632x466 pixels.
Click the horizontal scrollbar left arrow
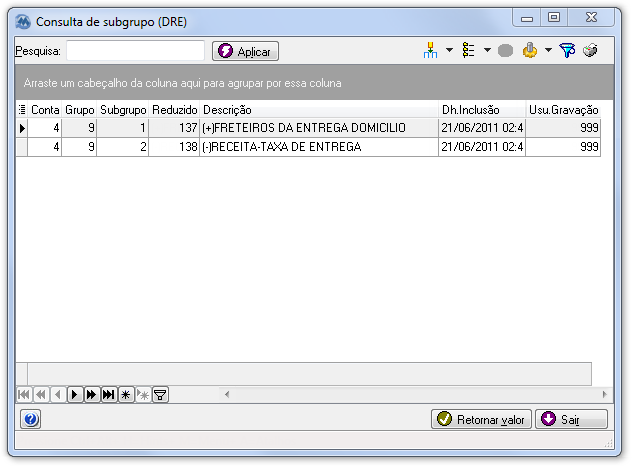pyautogui.click(x=227, y=394)
